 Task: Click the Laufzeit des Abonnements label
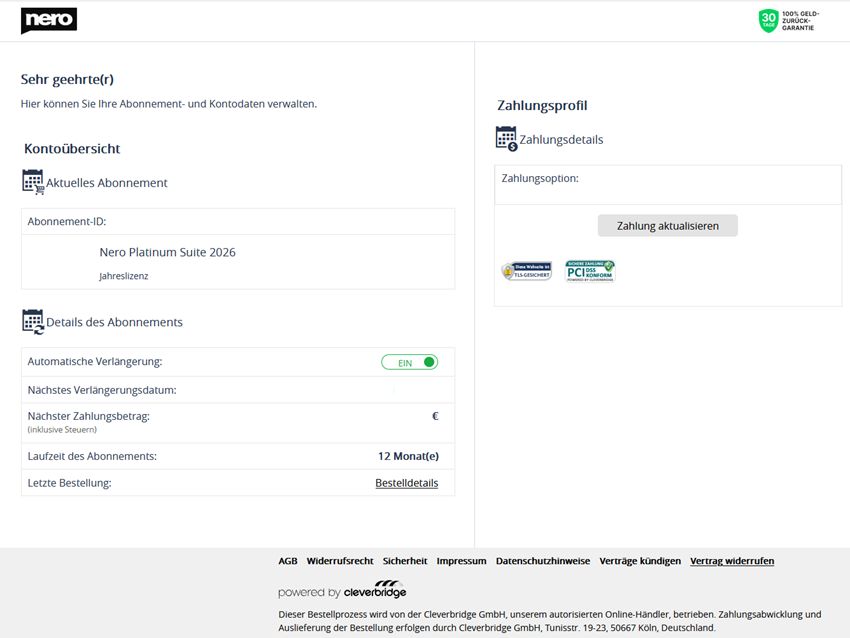[92, 456]
